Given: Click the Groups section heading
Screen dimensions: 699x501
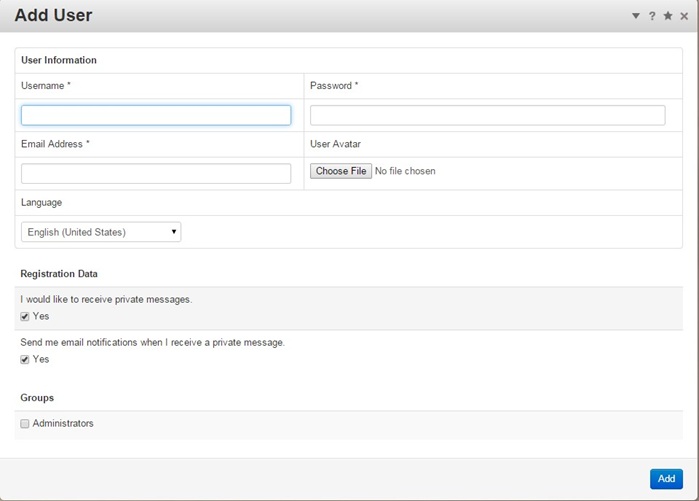Looking at the screenshot, I should coord(37,397).
